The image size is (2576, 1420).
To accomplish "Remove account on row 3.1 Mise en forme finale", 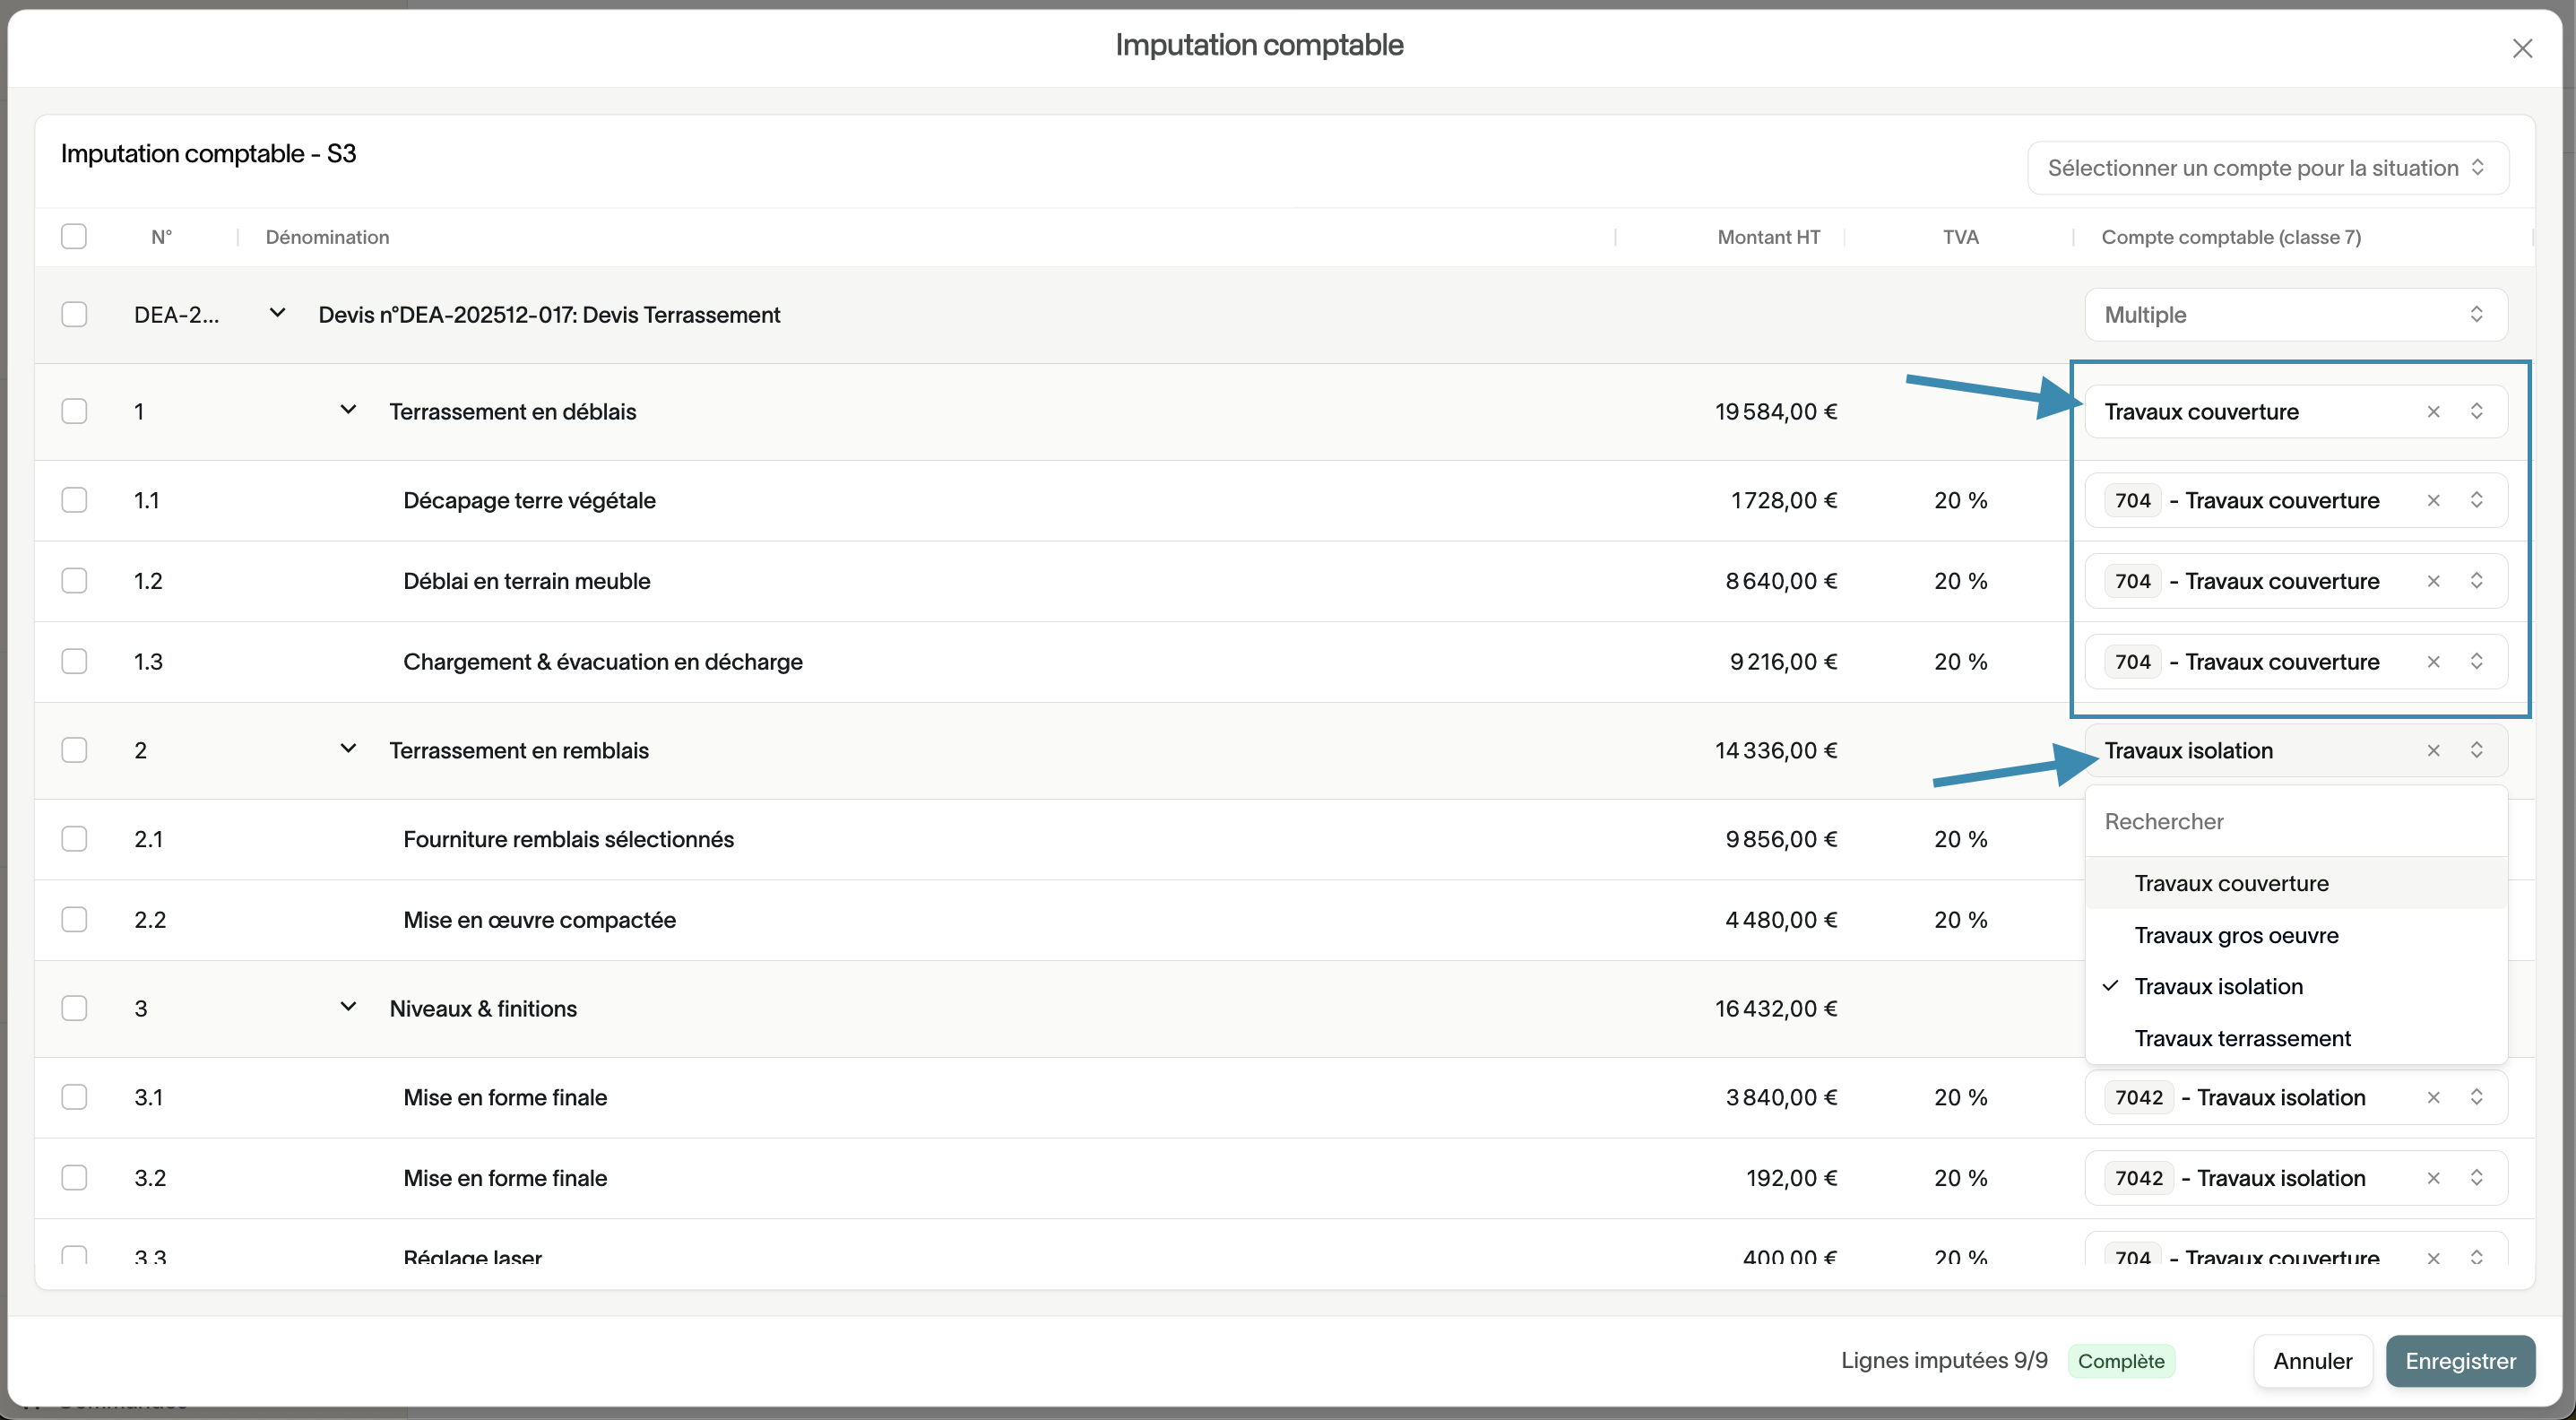I will tap(2433, 1098).
